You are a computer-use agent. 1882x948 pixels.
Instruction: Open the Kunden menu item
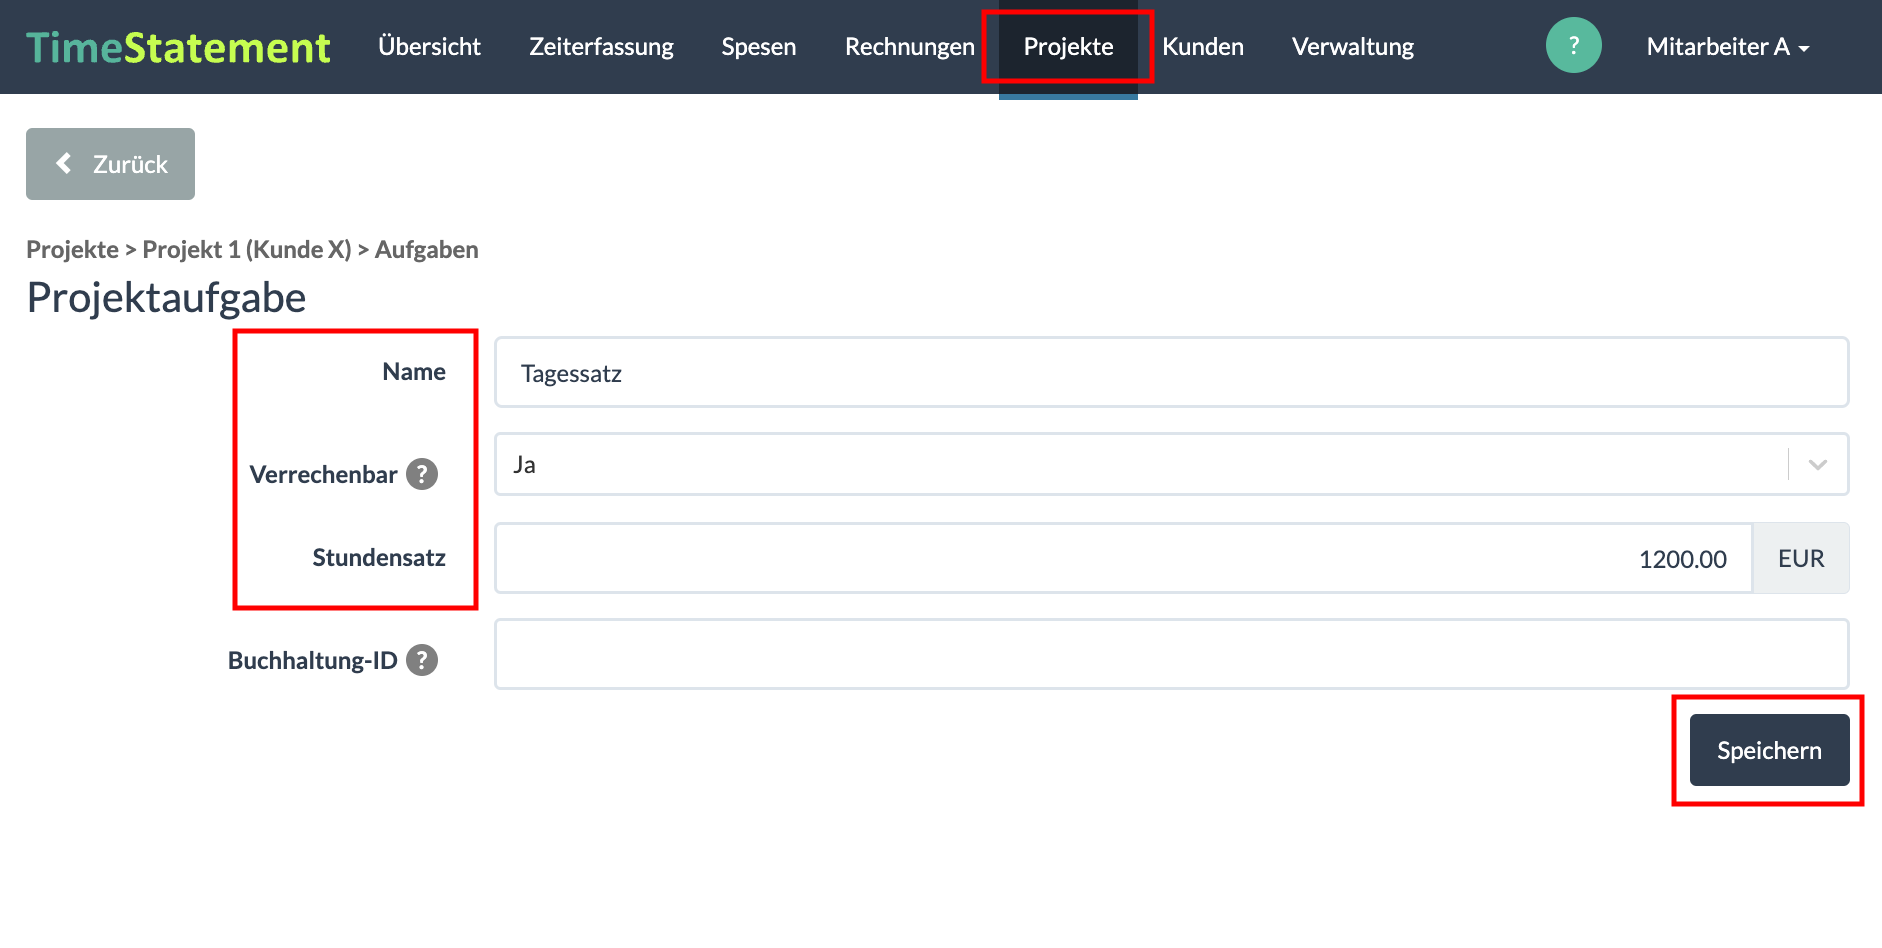click(1203, 47)
